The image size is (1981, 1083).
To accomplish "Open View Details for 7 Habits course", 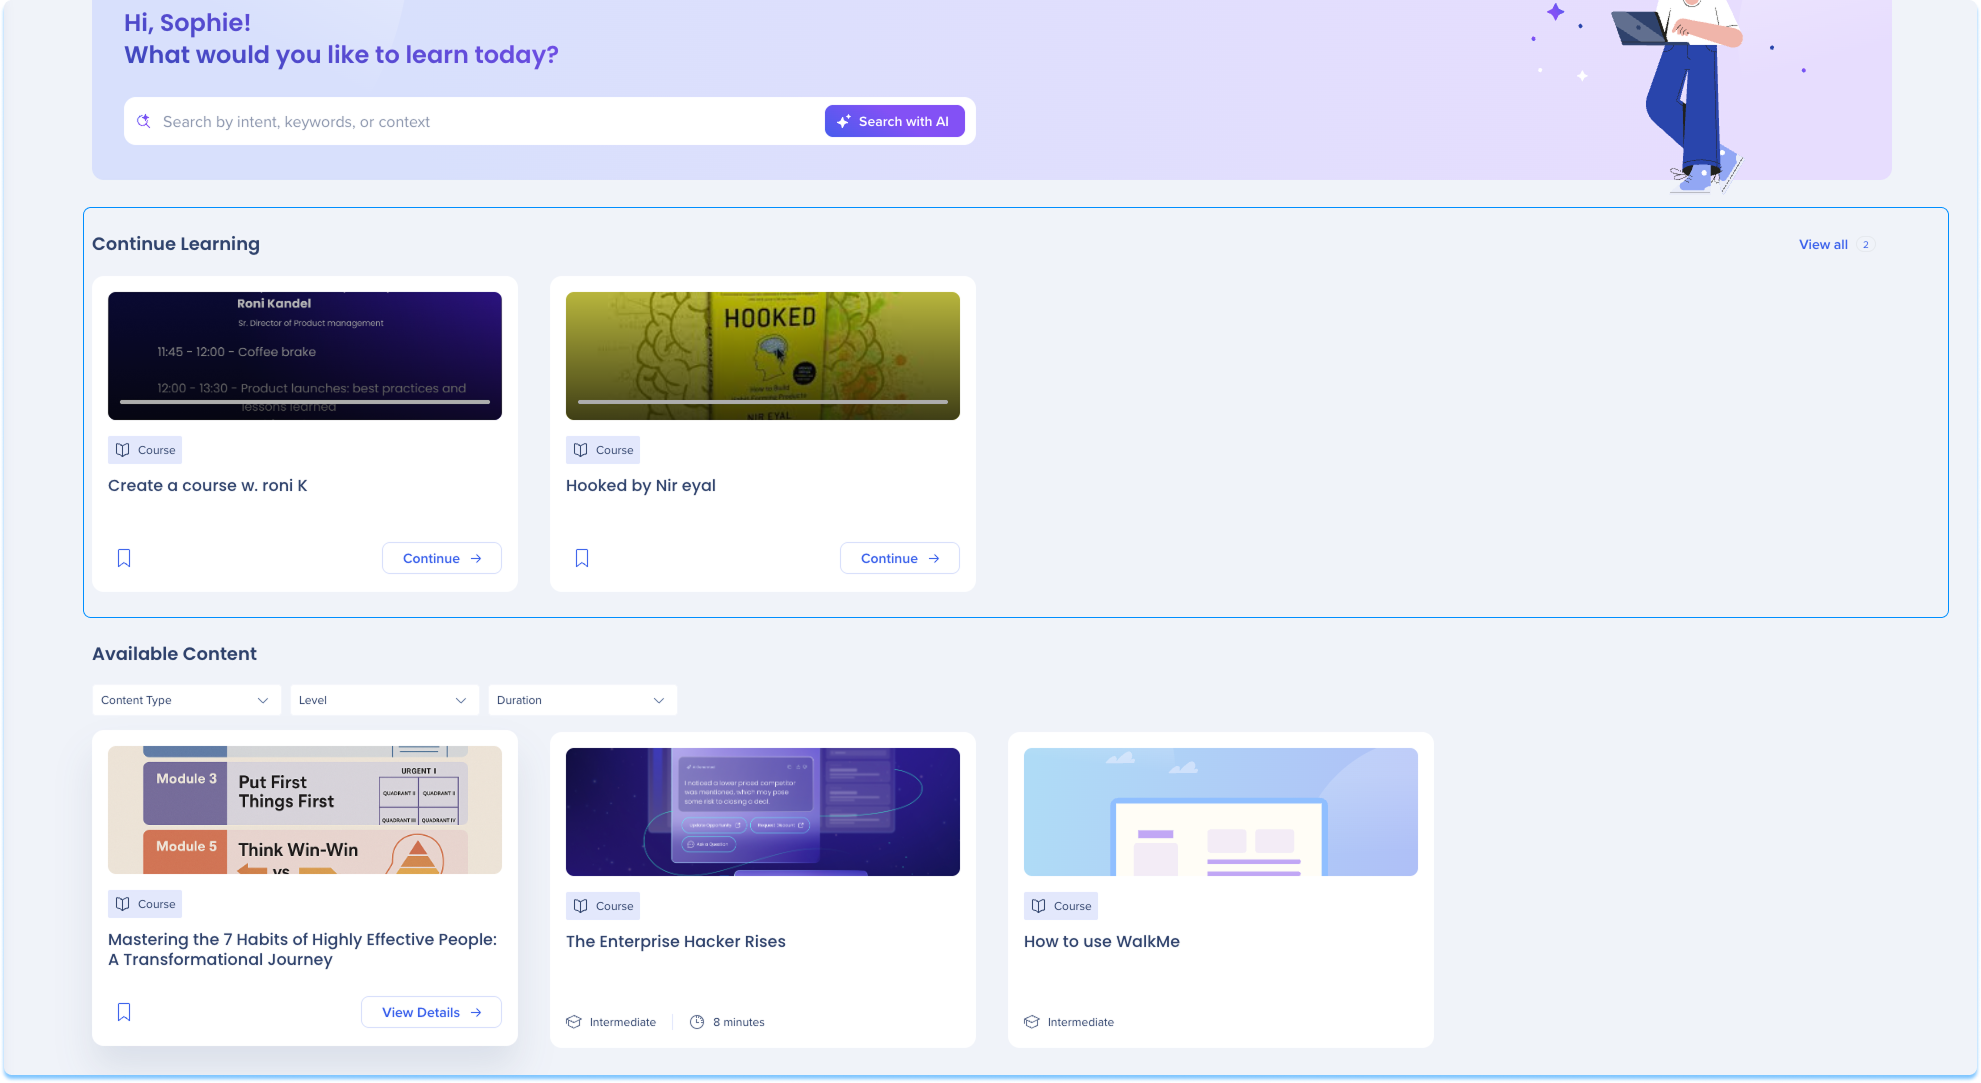I will click(431, 1012).
